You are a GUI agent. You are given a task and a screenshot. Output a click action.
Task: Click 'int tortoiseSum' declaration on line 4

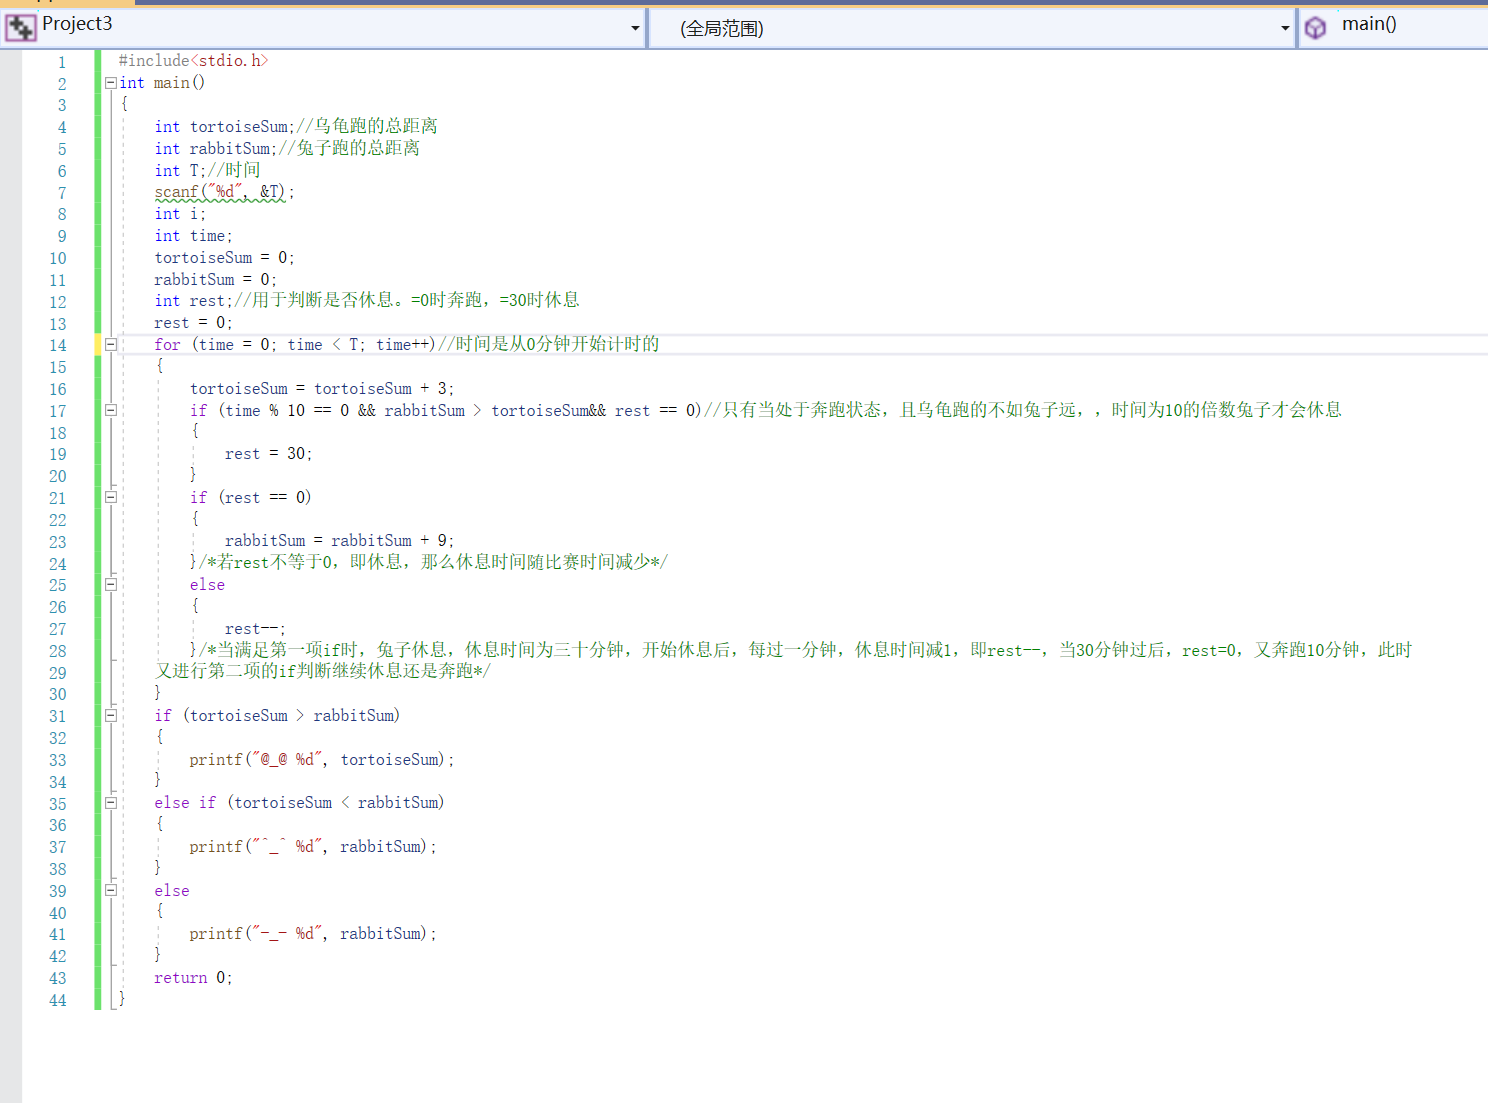point(224,127)
